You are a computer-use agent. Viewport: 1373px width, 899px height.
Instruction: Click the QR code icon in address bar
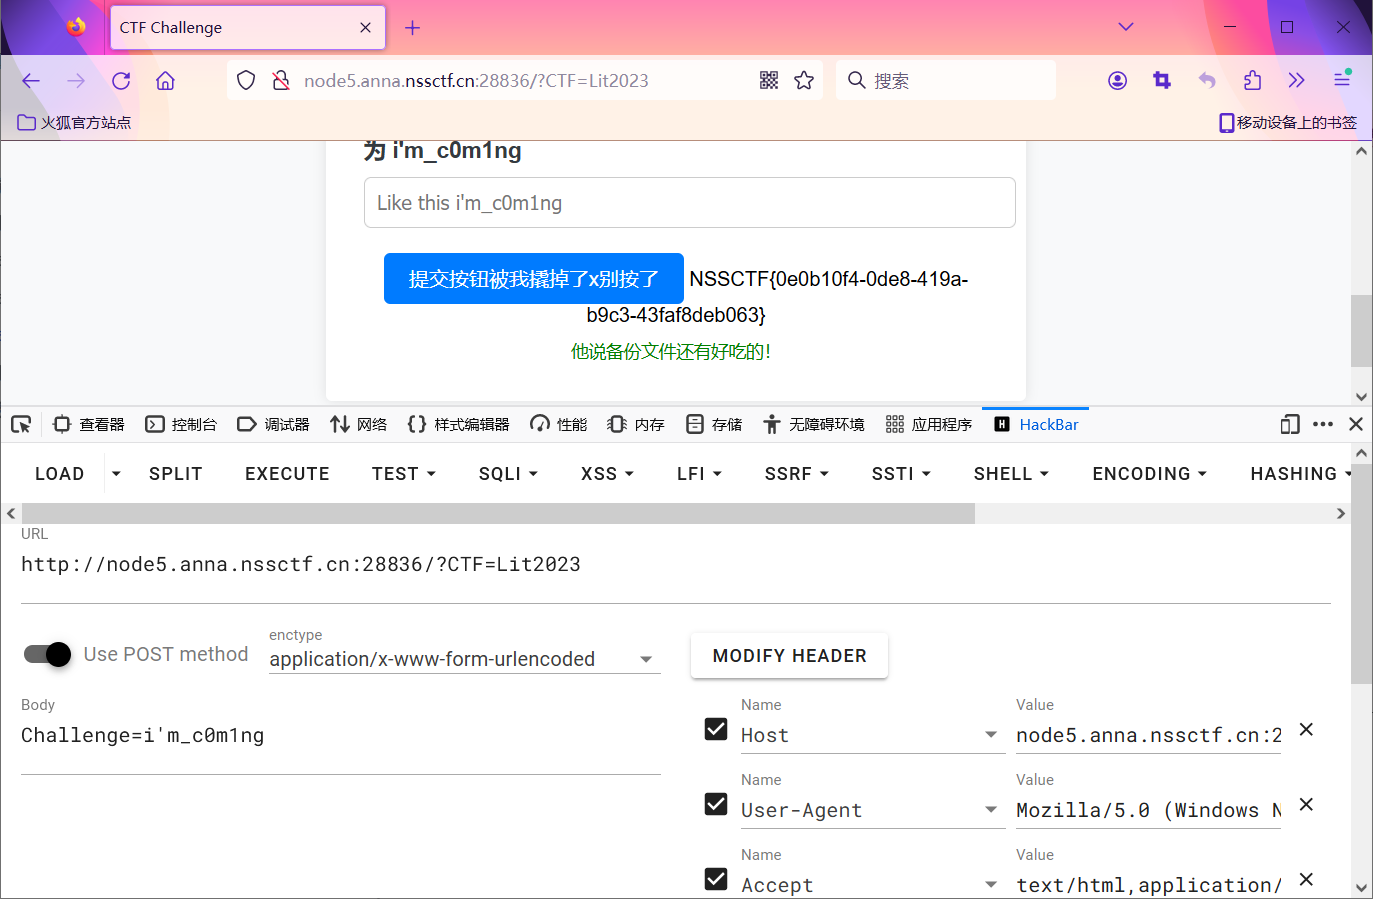[768, 80]
